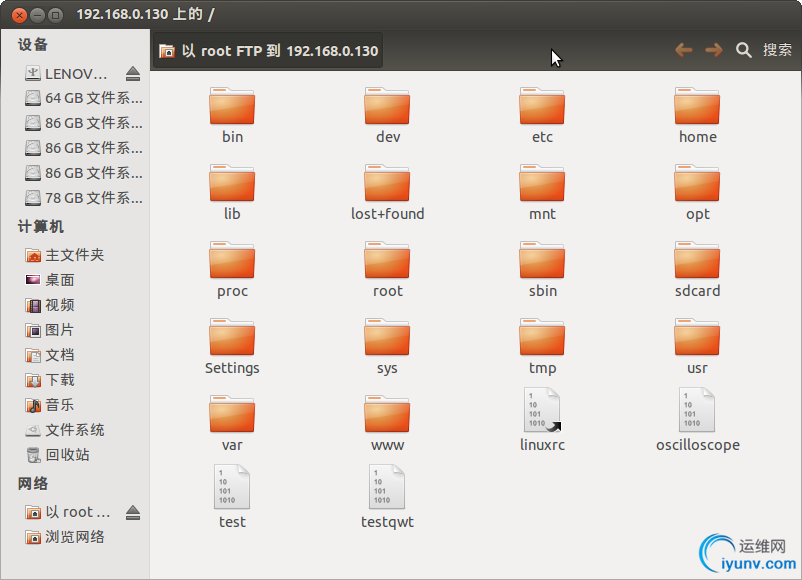Open 回收站 trash in sidebar
802x580 pixels.
click(57, 455)
